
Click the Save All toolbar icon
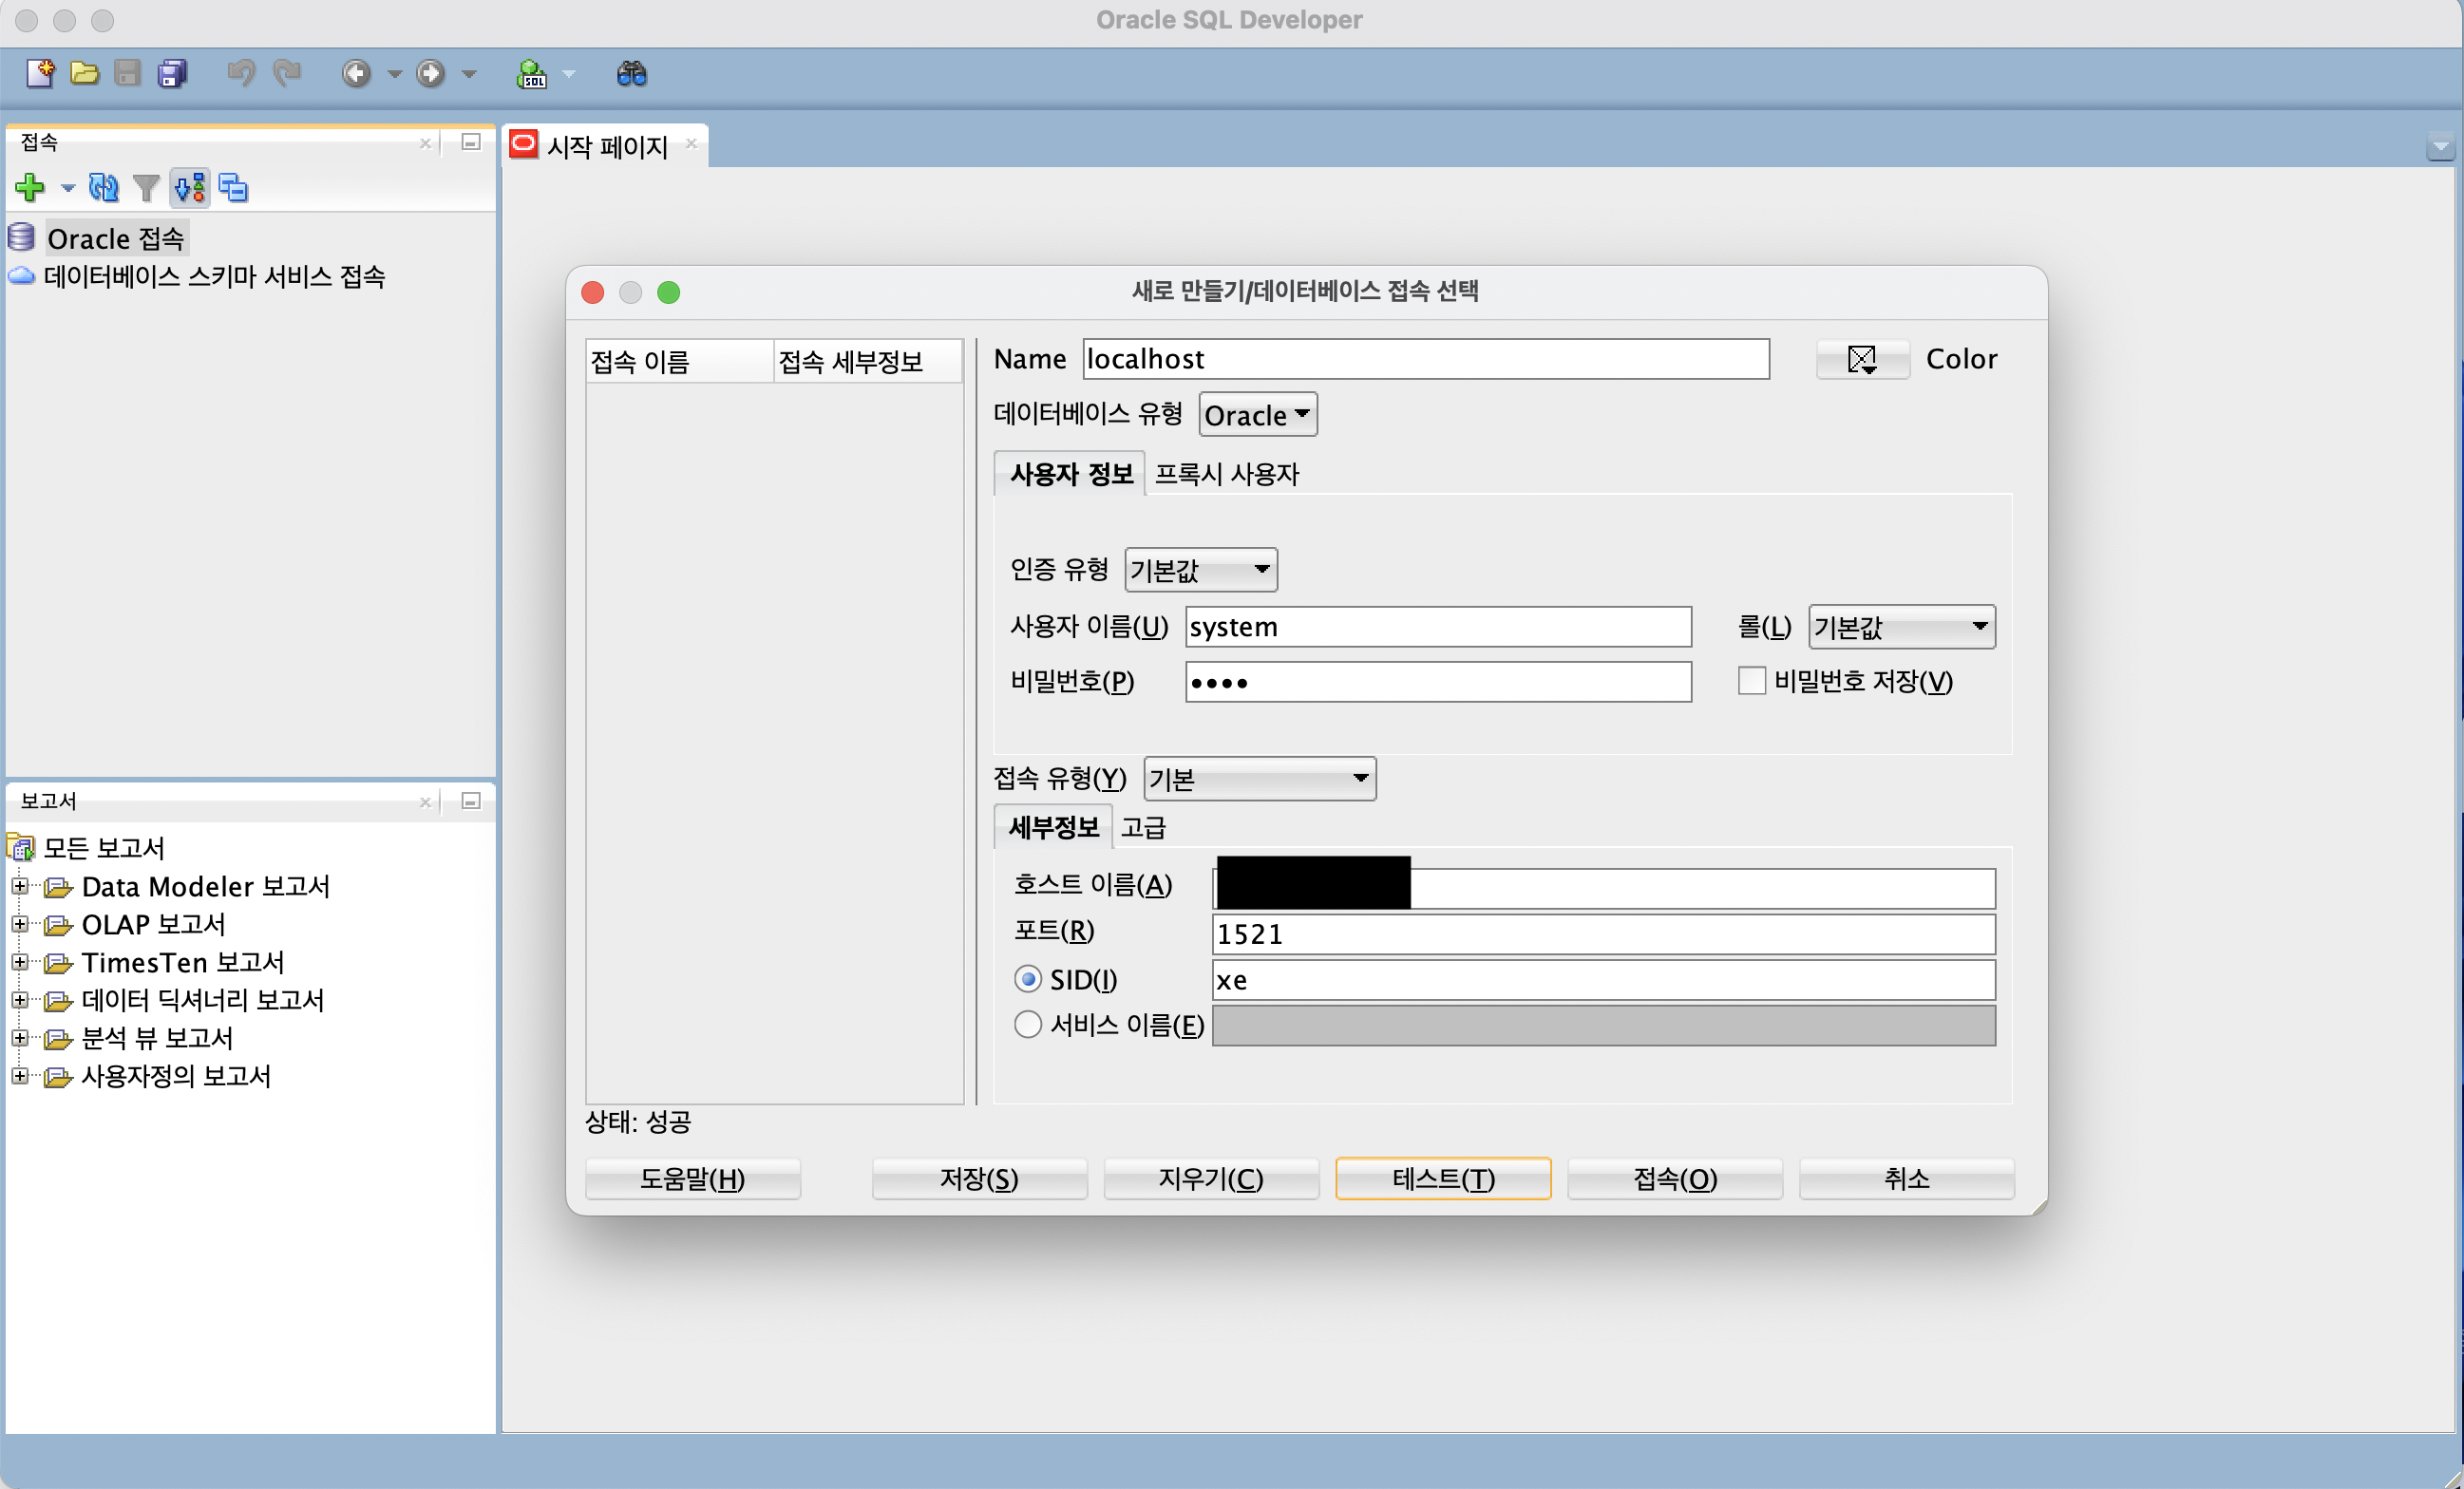[x=172, y=73]
